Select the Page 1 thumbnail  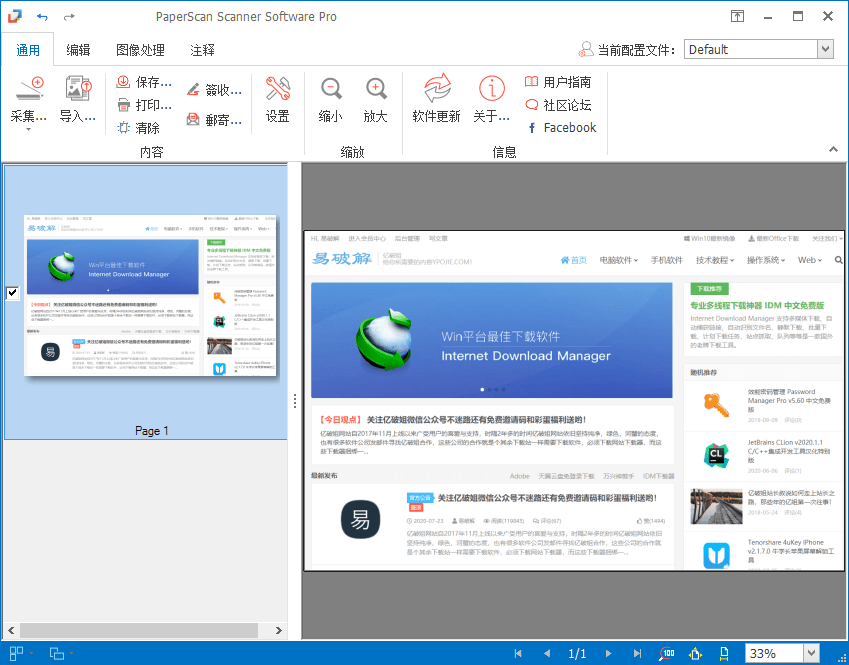click(151, 295)
